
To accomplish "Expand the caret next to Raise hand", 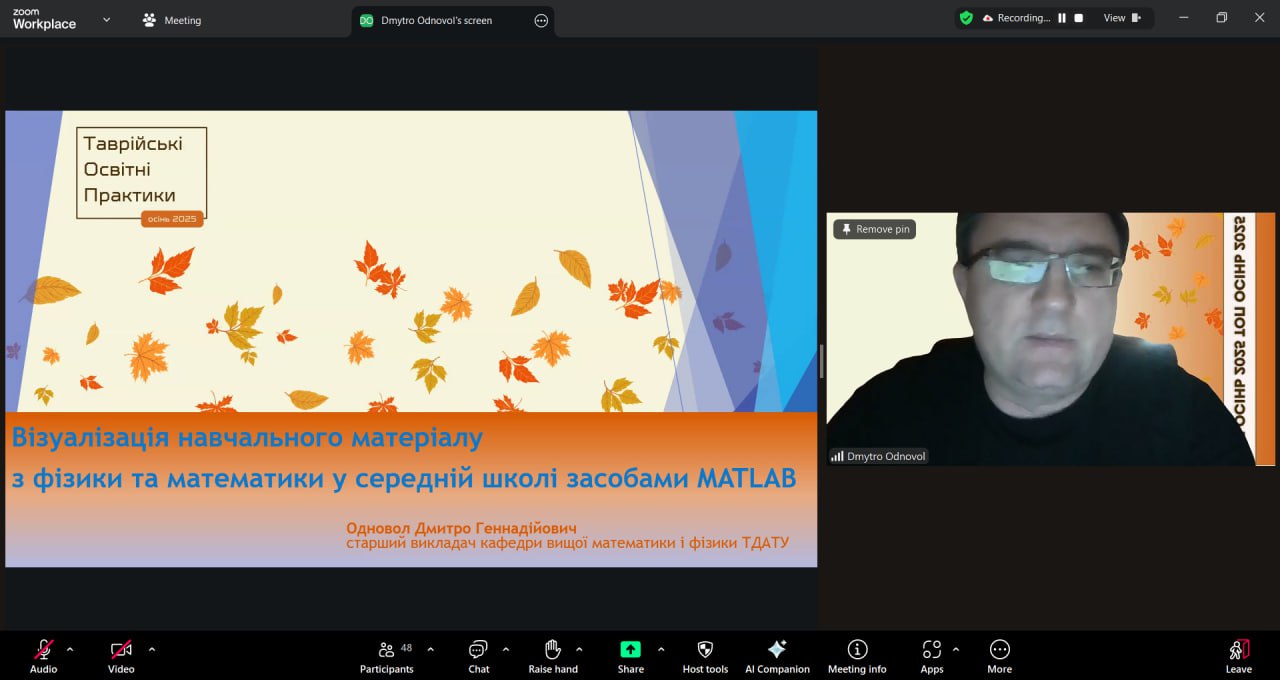I will tap(579, 649).
